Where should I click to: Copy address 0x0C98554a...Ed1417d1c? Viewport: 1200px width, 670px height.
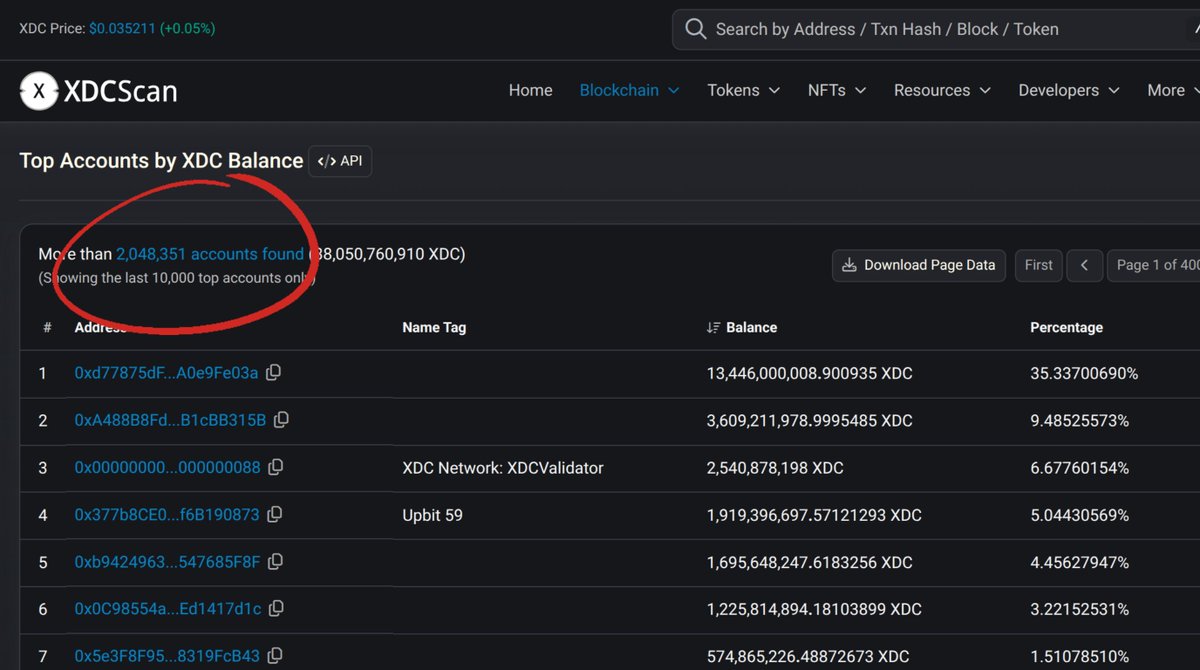tap(276, 608)
